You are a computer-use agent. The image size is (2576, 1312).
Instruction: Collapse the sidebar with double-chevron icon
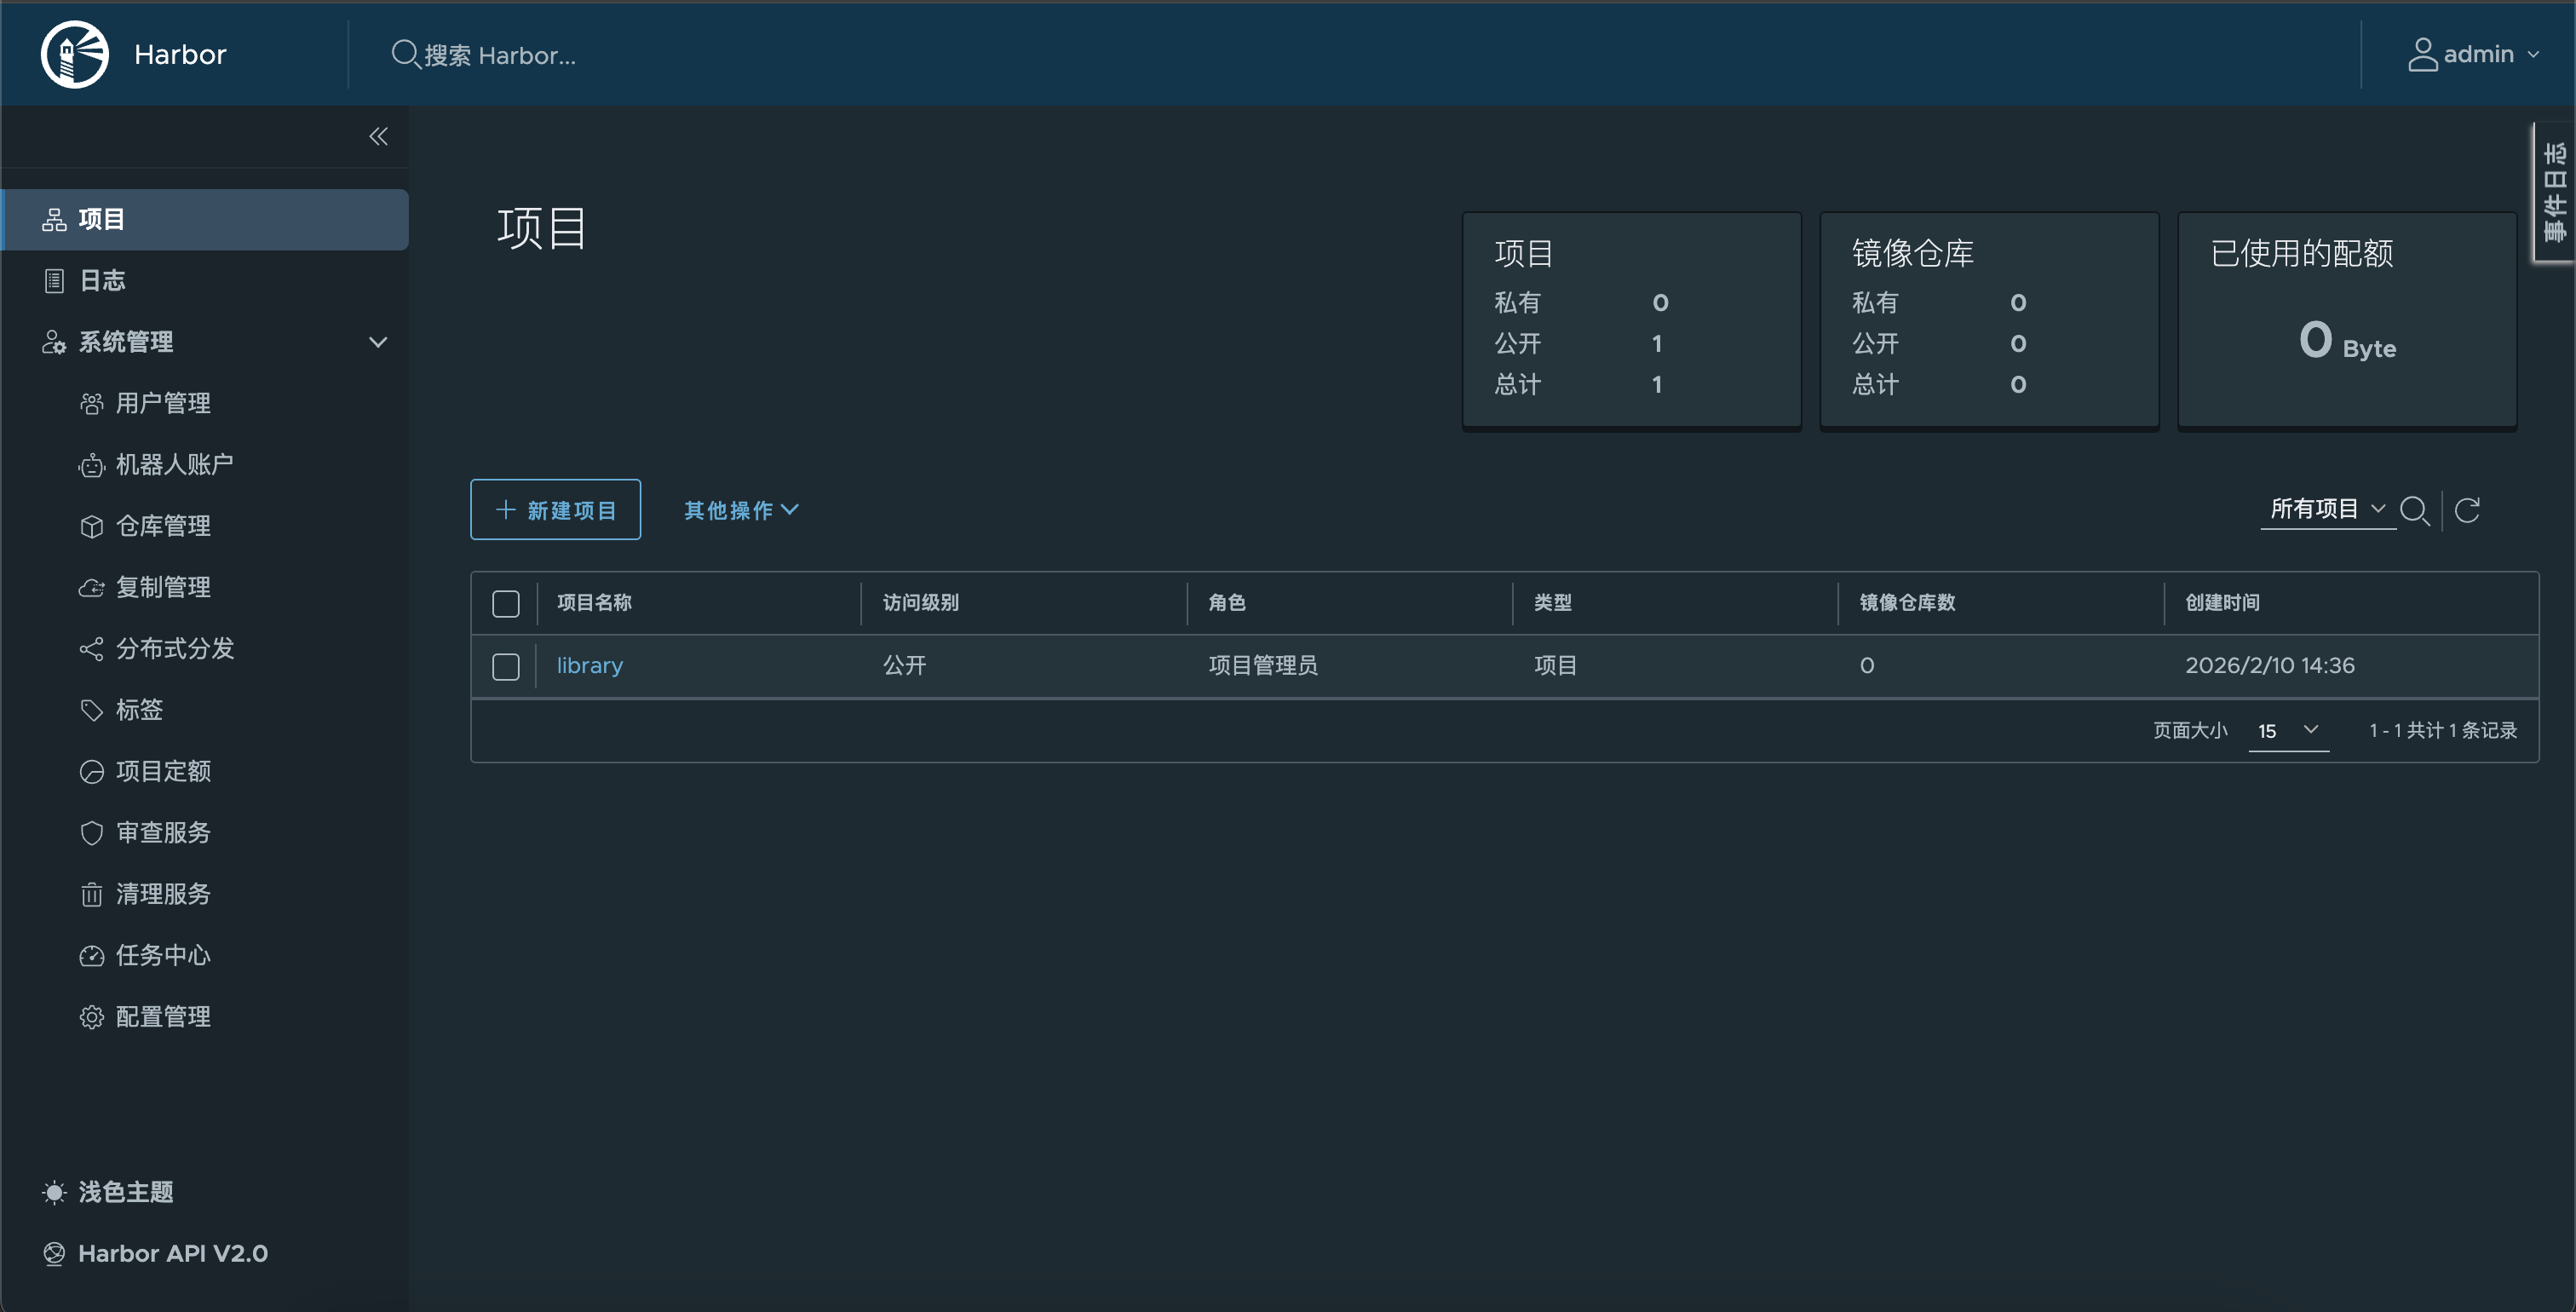pyautogui.click(x=378, y=137)
